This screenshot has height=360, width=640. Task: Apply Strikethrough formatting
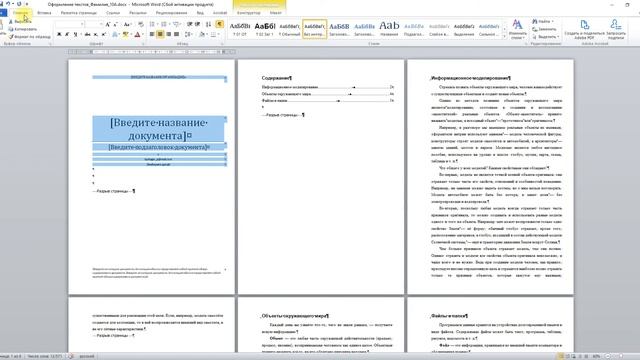coord(87,34)
